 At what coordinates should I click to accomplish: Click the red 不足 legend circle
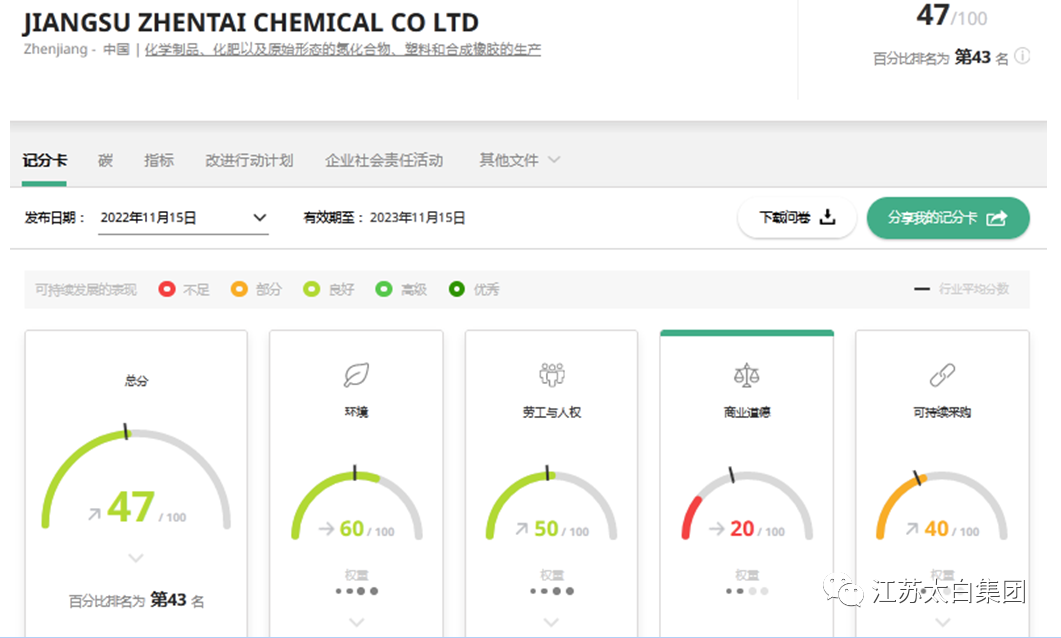point(168,289)
